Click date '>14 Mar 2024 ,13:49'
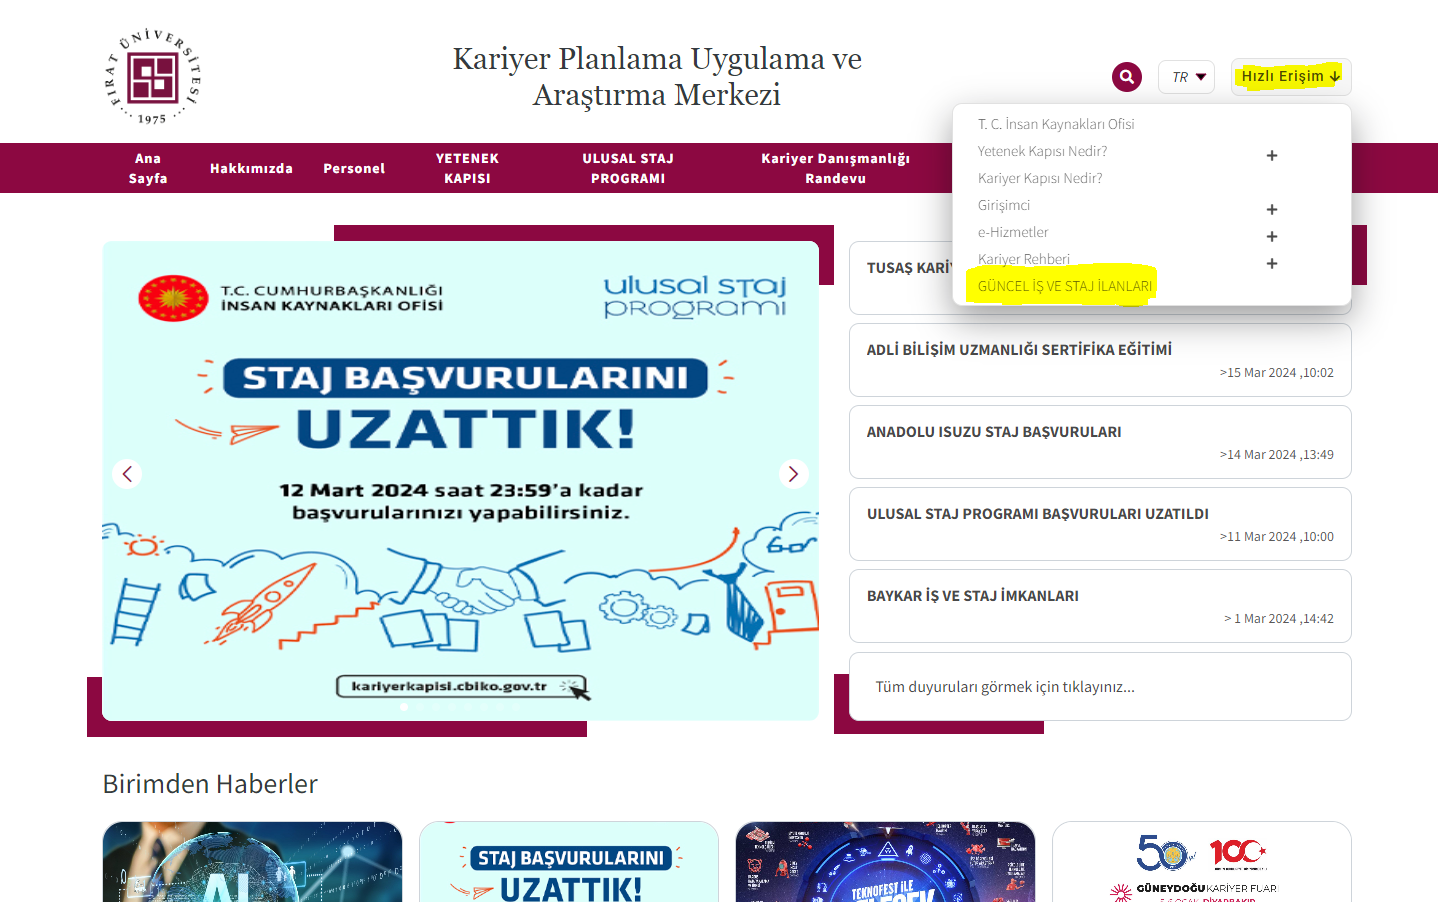 coord(1277,455)
